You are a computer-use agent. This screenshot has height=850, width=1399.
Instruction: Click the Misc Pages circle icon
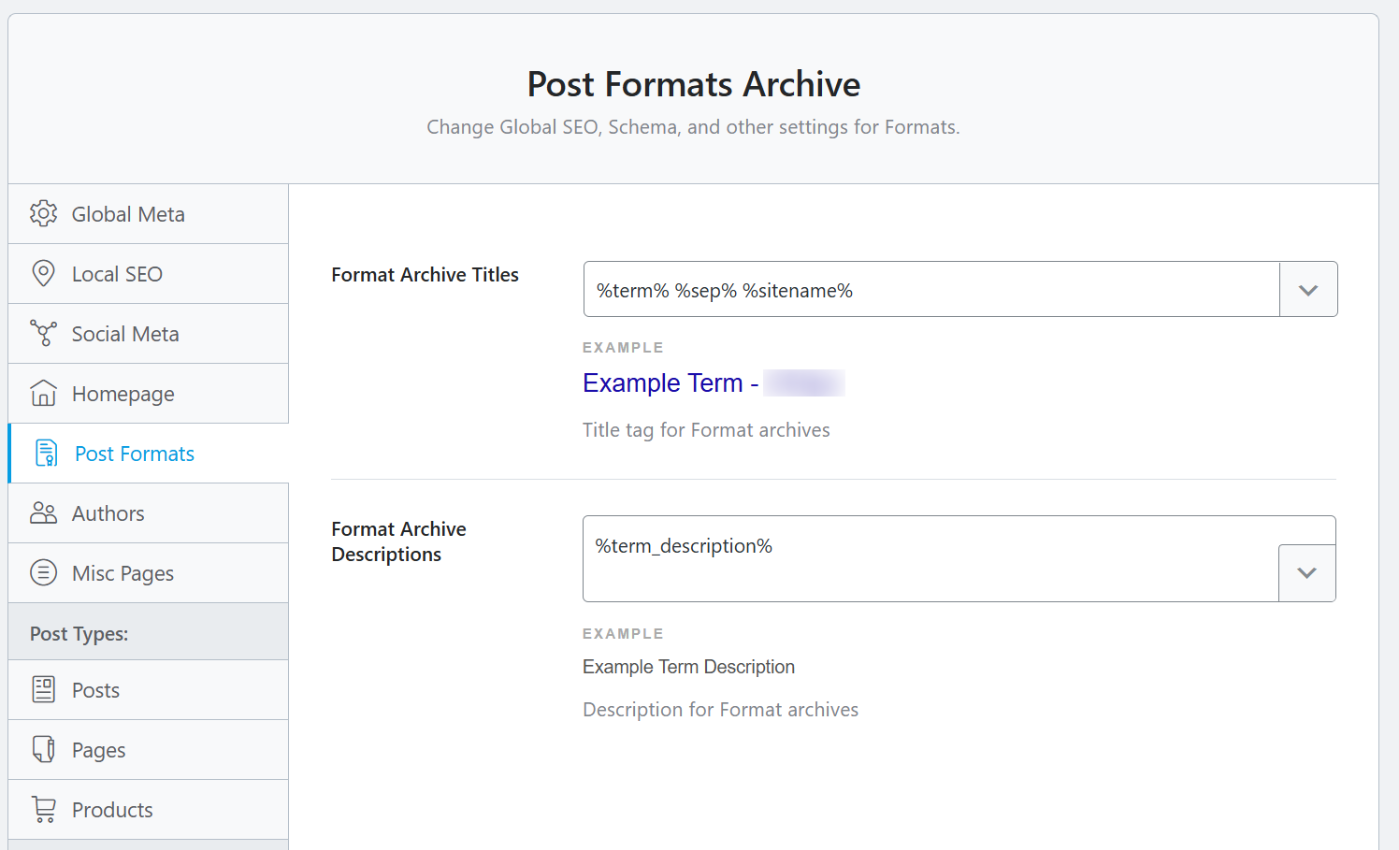click(43, 573)
